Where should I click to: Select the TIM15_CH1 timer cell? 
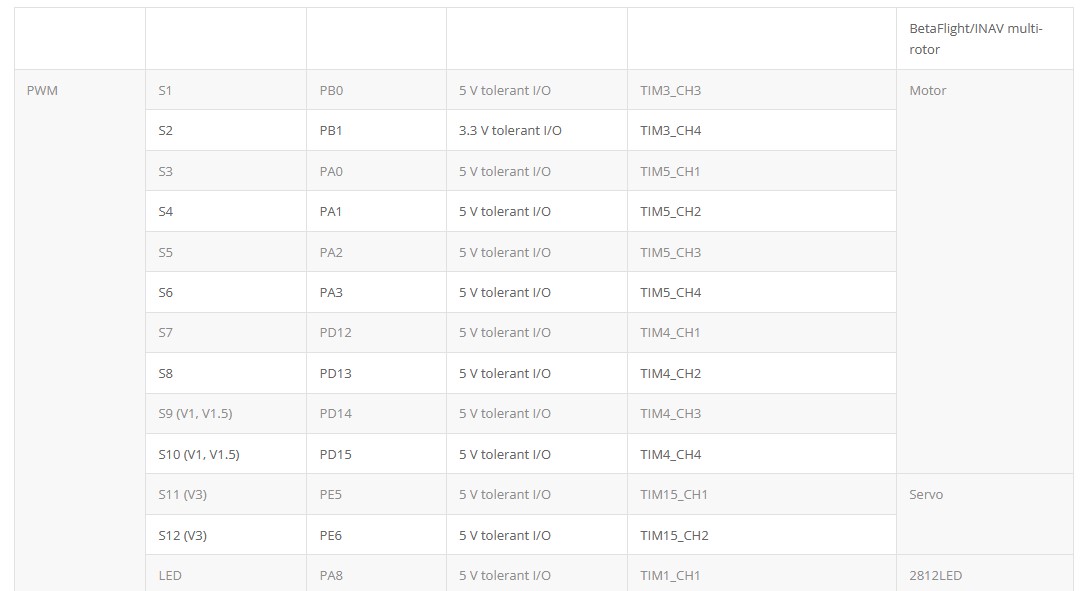click(762, 495)
